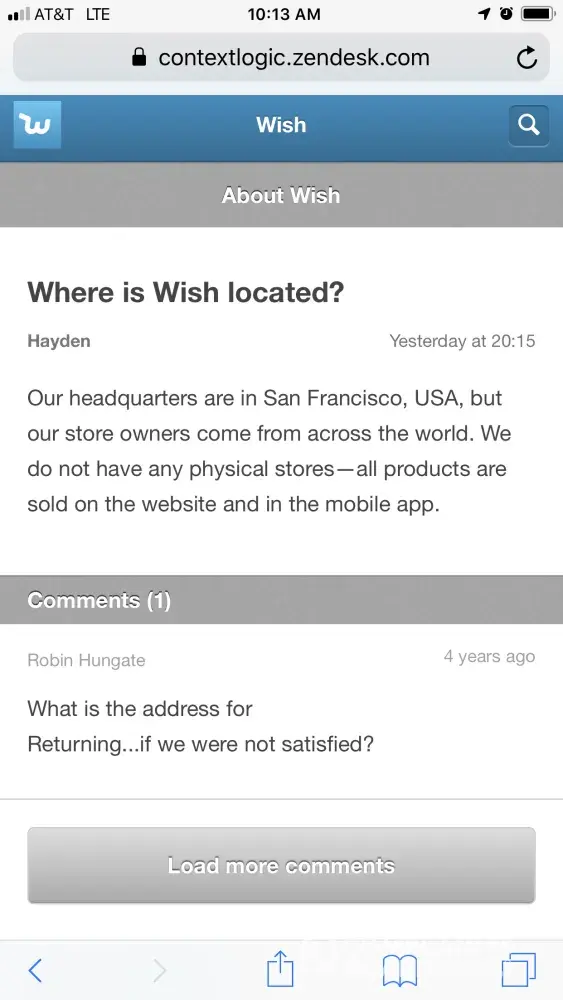Image resolution: width=563 pixels, height=1000 pixels.
Task: Reload page with the refresh icon
Action: pyautogui.click(x=527, y=58)
